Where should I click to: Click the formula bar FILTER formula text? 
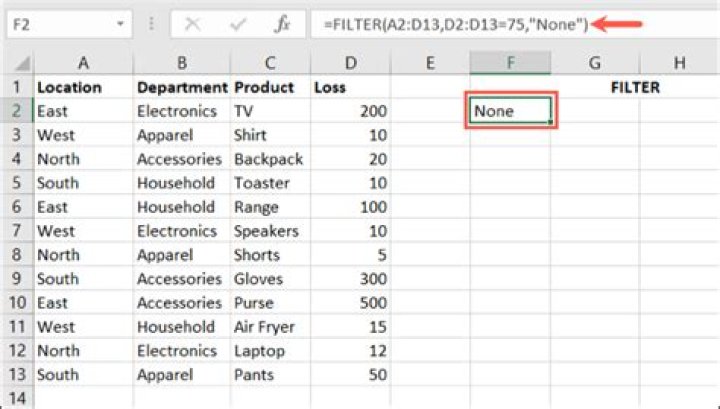coord(456,24)
